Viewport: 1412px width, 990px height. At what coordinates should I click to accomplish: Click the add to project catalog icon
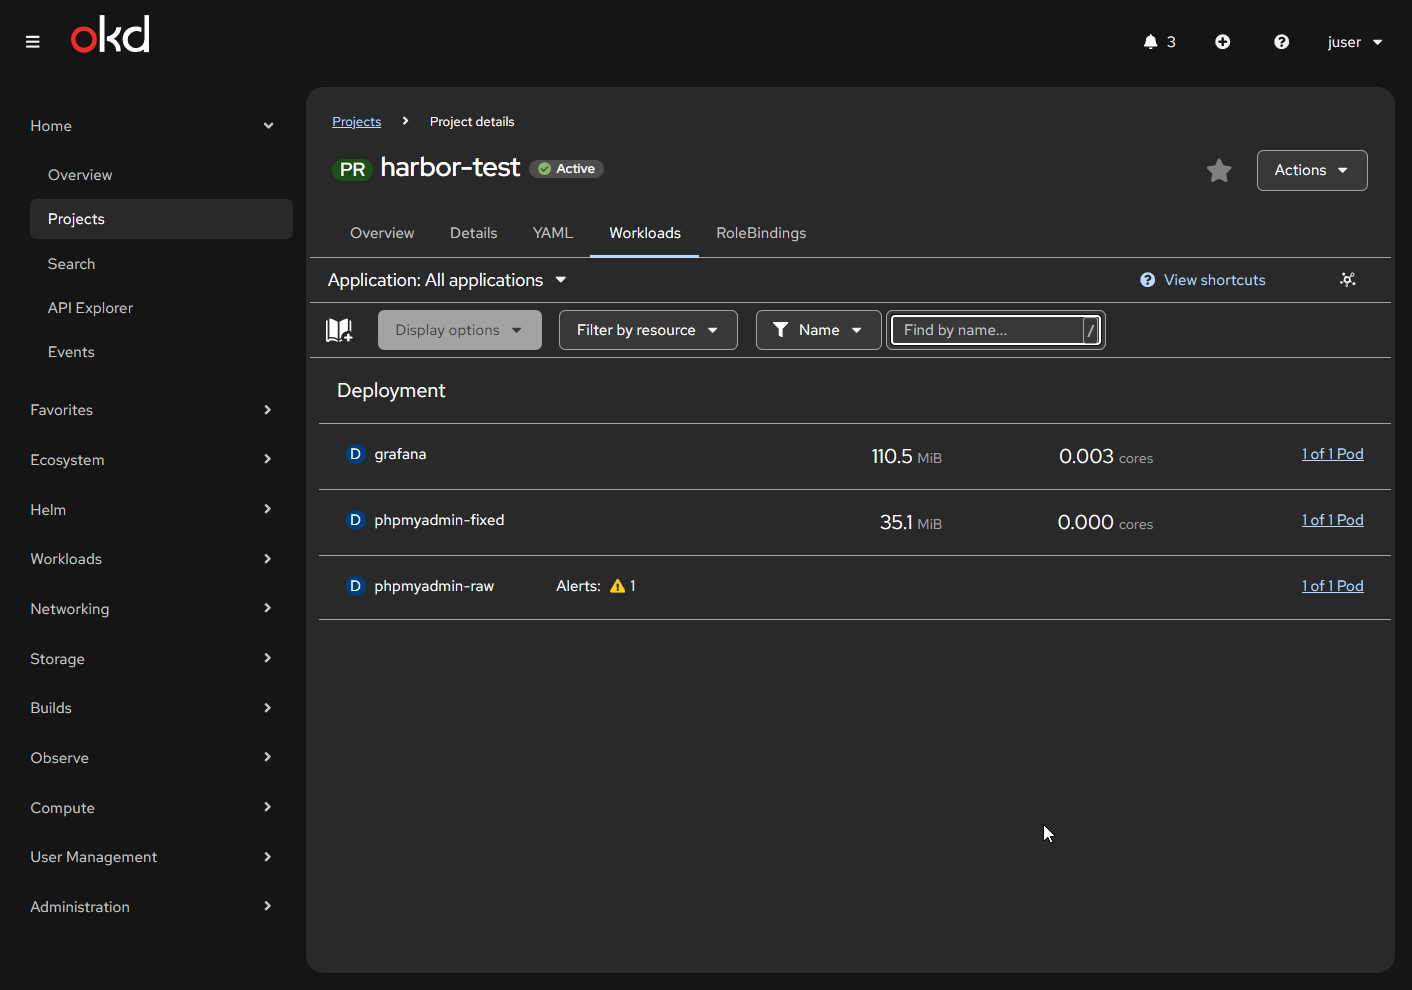339,330
